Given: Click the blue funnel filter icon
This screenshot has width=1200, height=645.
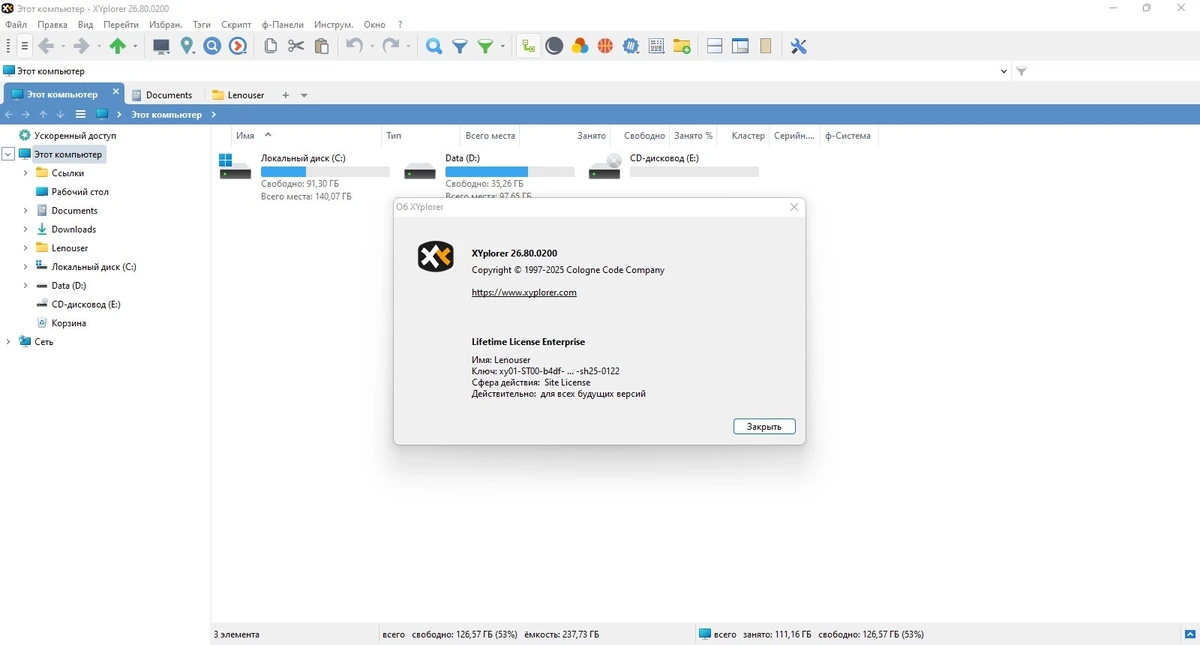Looking at the screenshot, I should [x=460, y=46].
